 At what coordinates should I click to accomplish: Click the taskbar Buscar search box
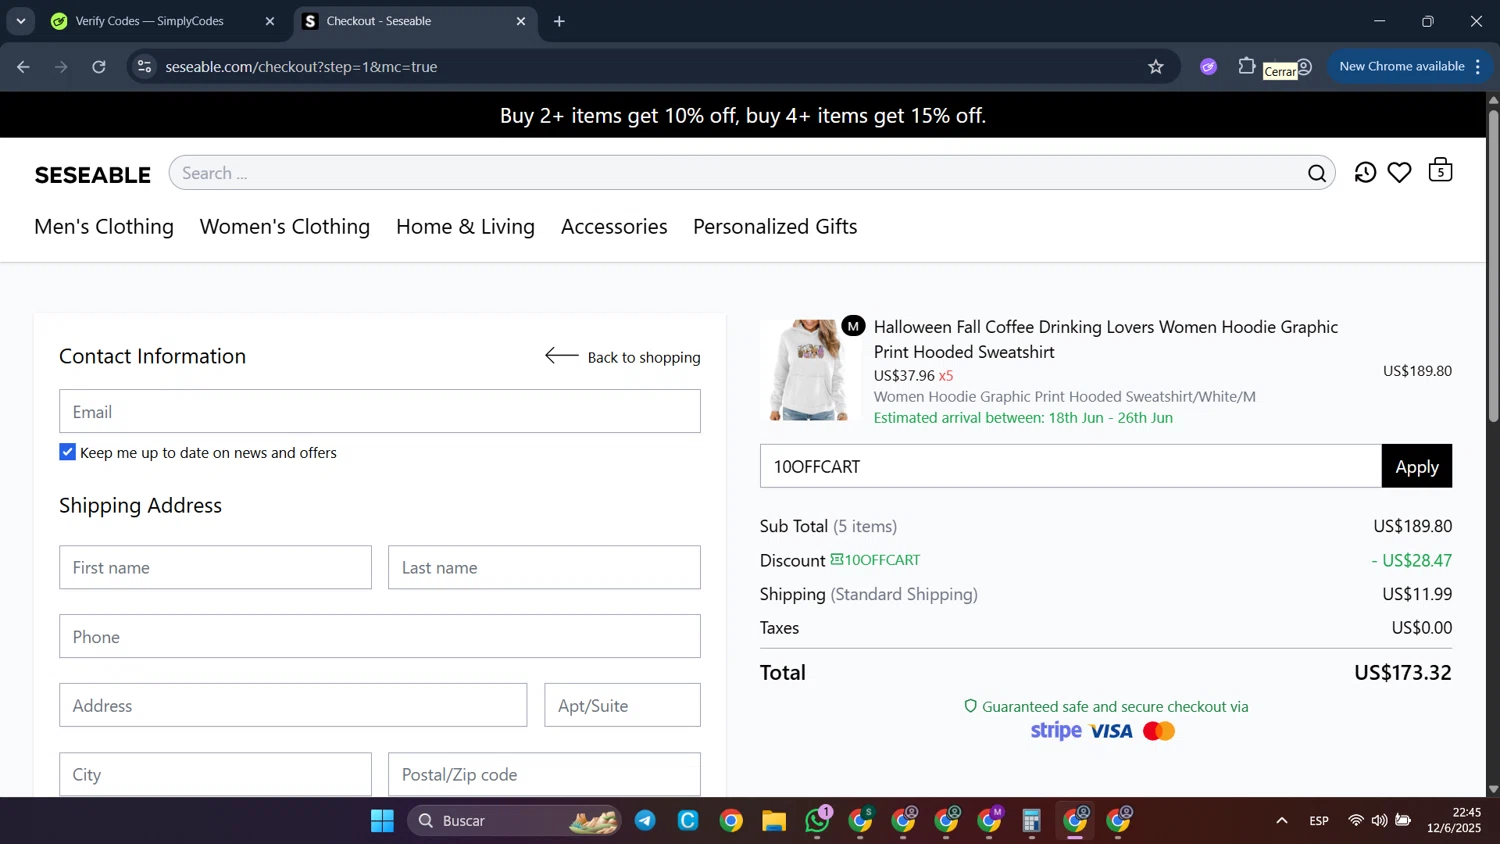click(x=514, y=821)
